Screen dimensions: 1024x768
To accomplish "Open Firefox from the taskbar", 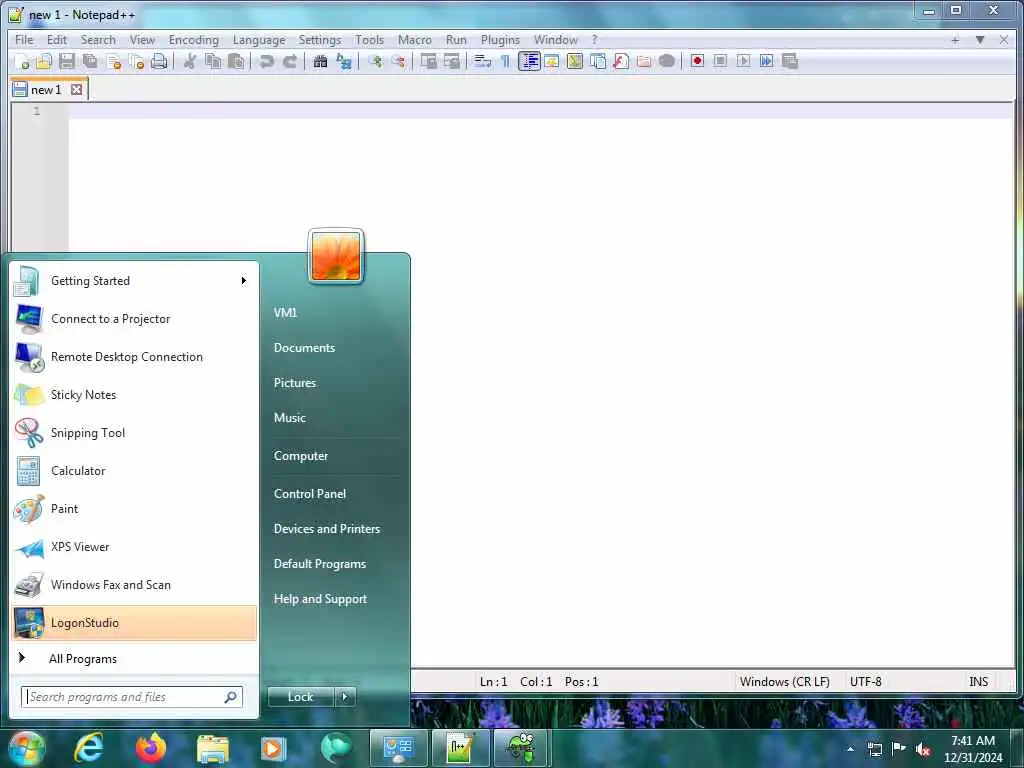I will point(150,748).
